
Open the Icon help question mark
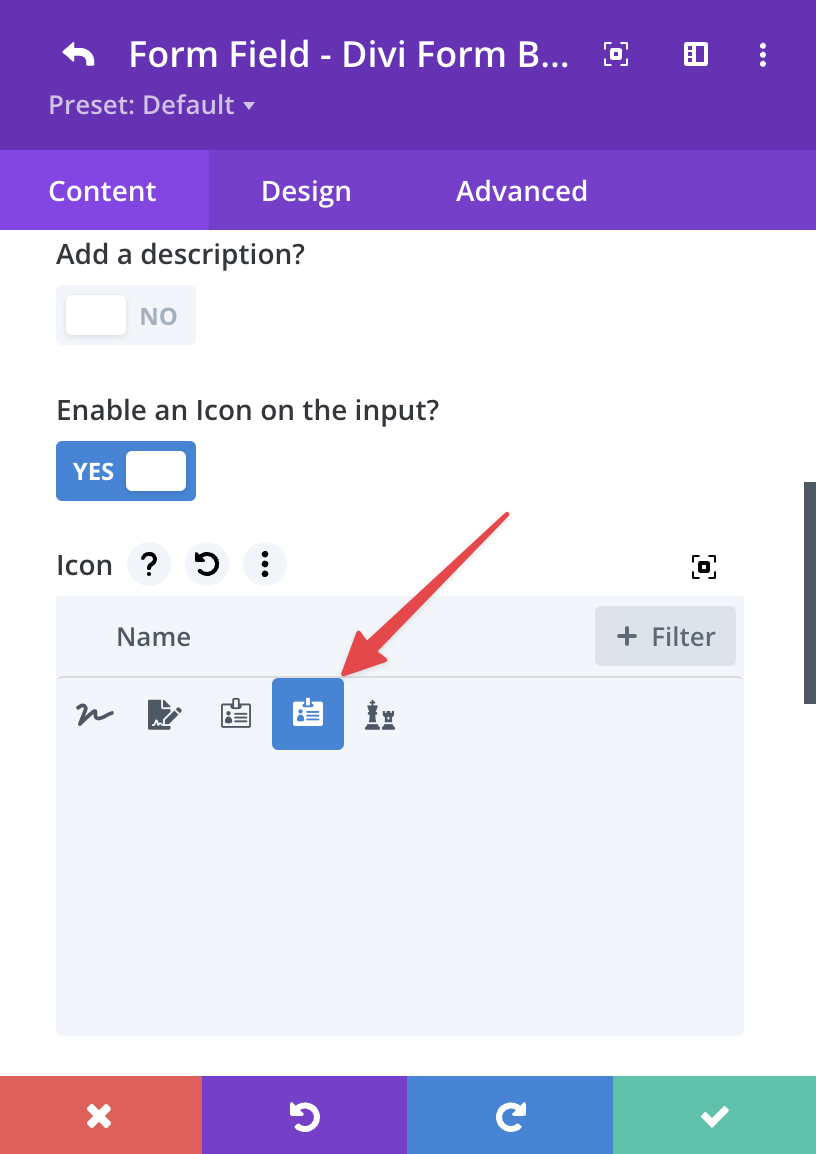click(x=149, y=564)
